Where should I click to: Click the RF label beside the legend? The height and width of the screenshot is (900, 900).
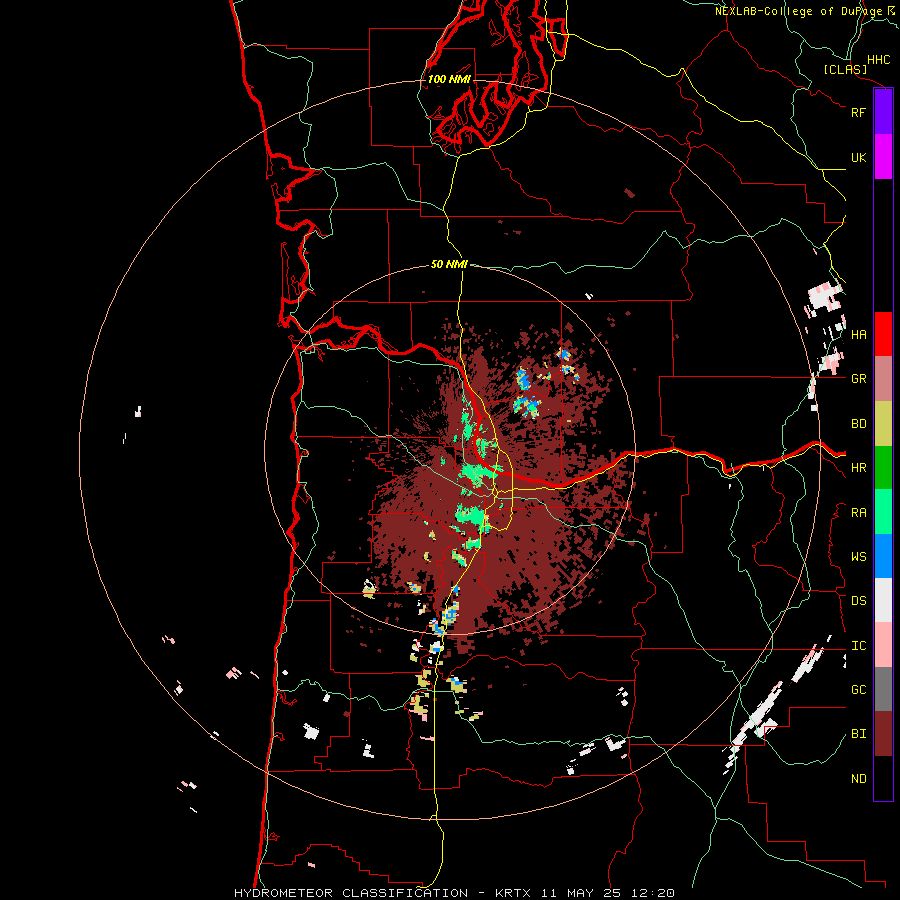click(858, 112)
